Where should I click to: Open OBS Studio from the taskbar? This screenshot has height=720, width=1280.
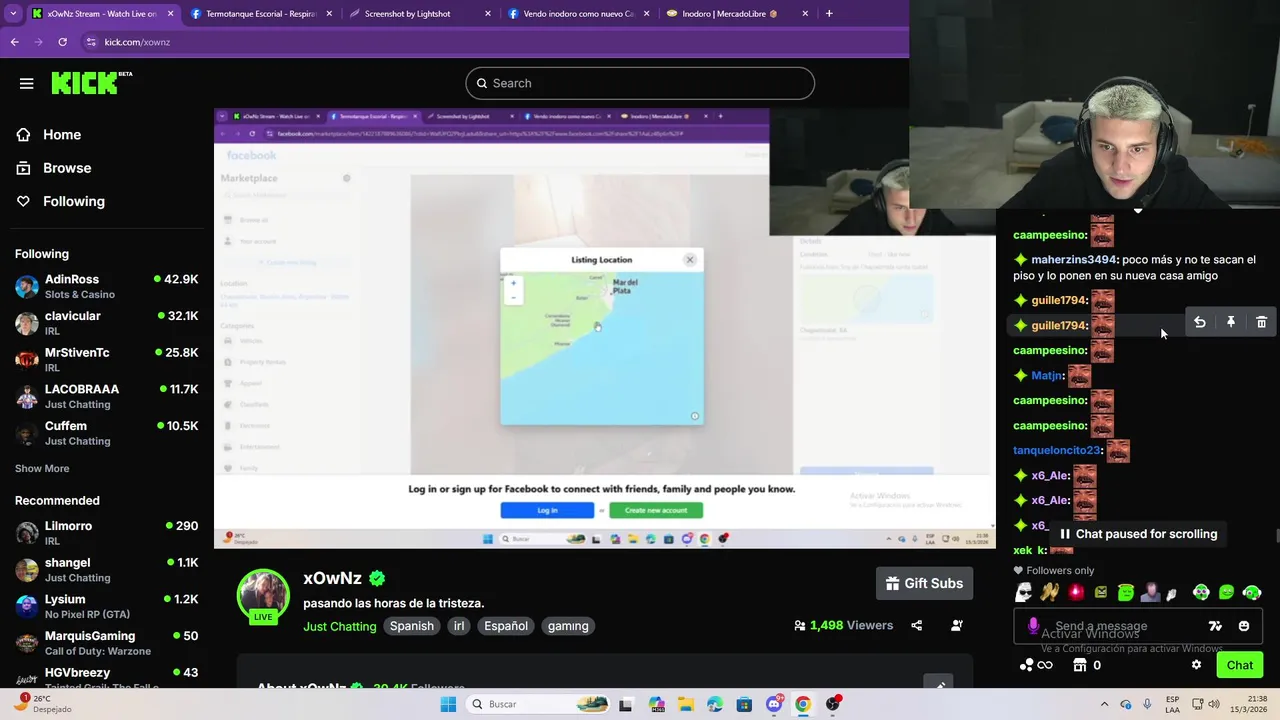pos(832,704)
